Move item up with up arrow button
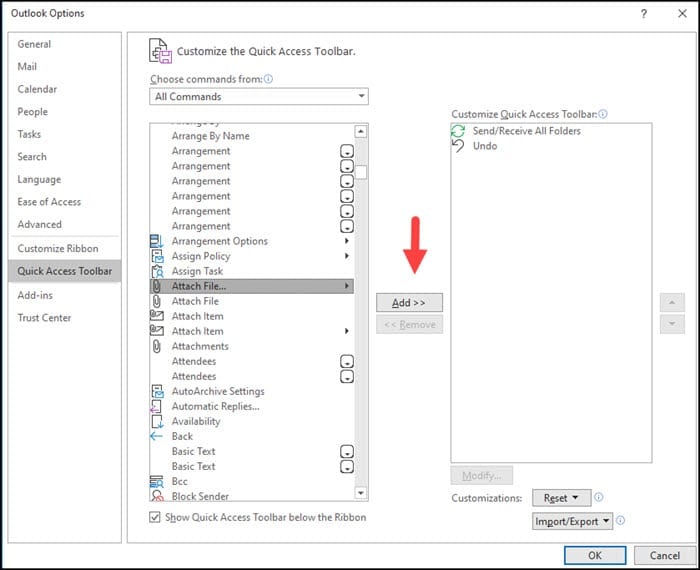700x570 pixels. tap(672, 303)
